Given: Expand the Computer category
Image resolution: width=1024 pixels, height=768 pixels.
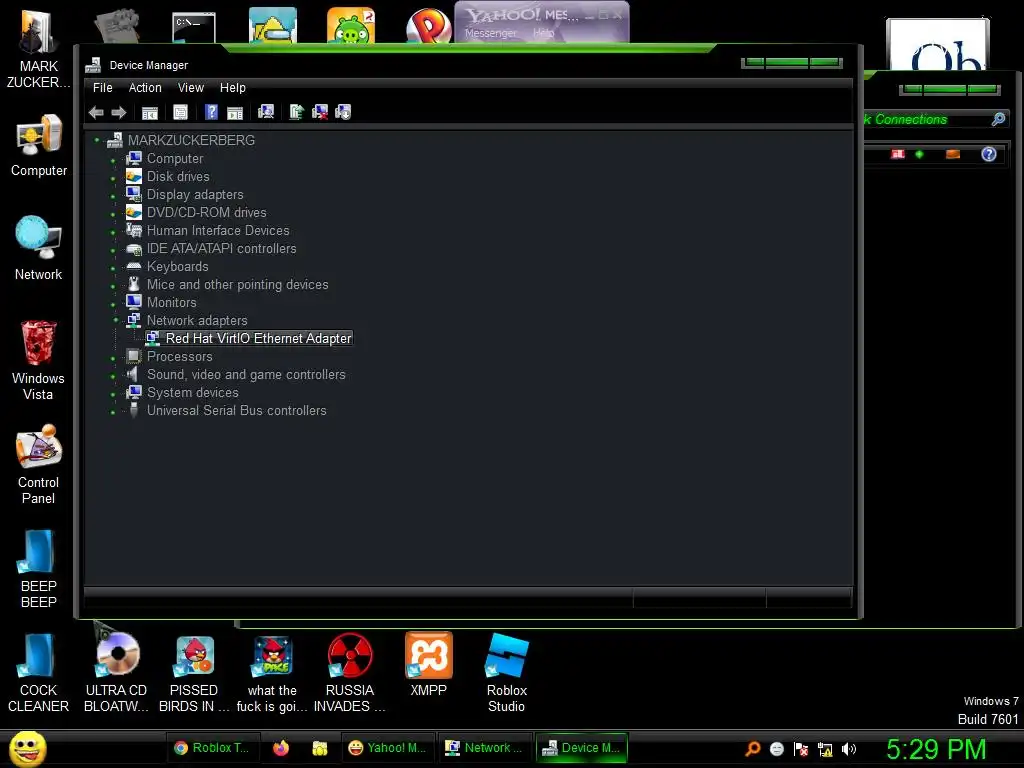Looking at the screenshot, I should [x=113, y=160].
